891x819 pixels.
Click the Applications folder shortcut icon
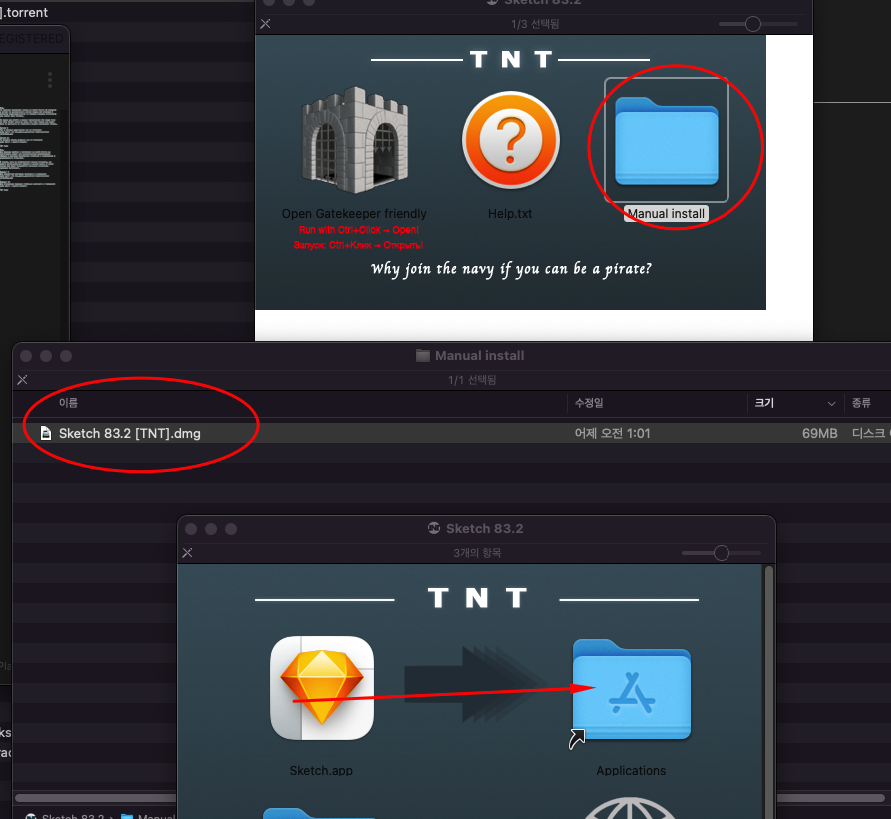point(631,691)
